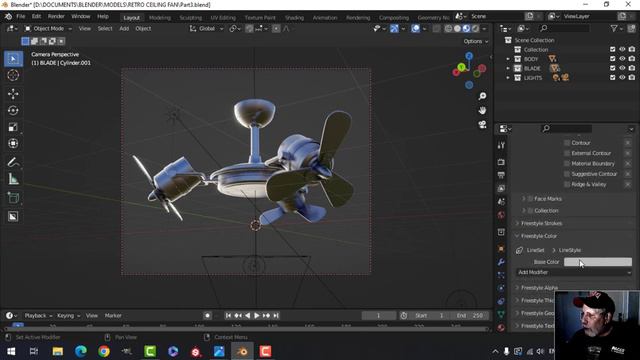This screenshot has height=360, width=640.
Task: Open the Scene properties tab
Action: [x=501, y=202]
